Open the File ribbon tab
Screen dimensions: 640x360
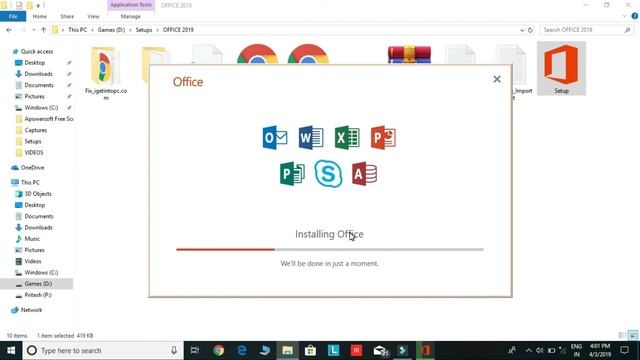13,16
